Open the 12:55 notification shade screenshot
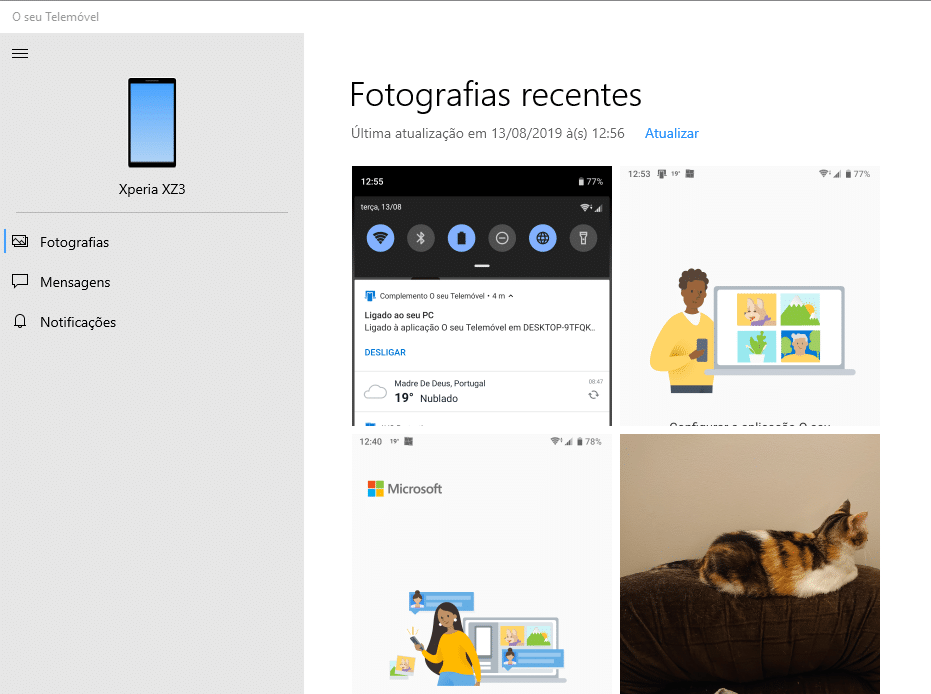The width and height of the screenshot is (931, 694). click(x=482, y=296)
